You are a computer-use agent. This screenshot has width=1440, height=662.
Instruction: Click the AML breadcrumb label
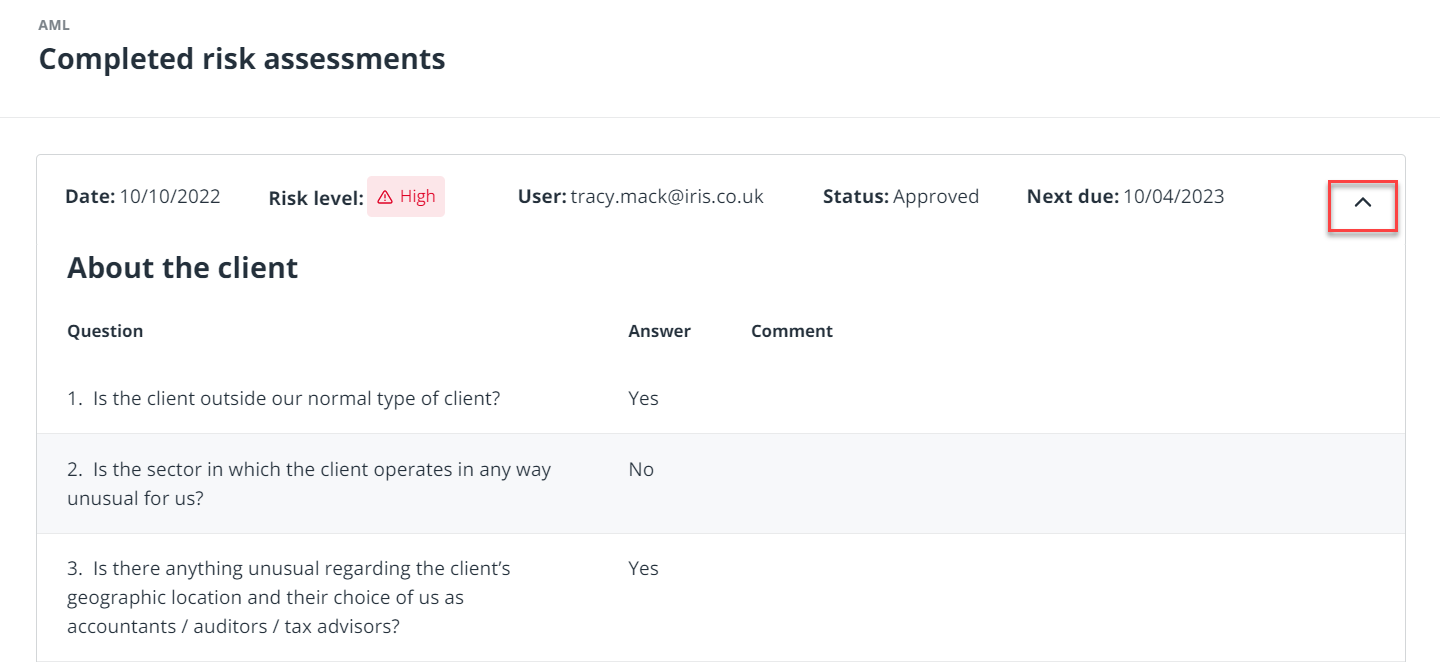click(54, 25)
